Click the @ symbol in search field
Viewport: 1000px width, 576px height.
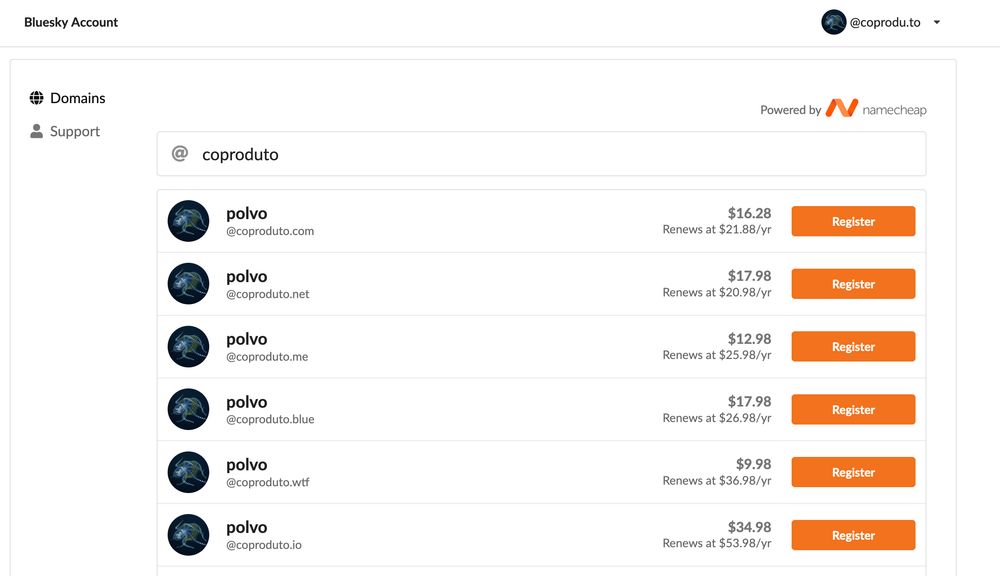pos(180,154)
